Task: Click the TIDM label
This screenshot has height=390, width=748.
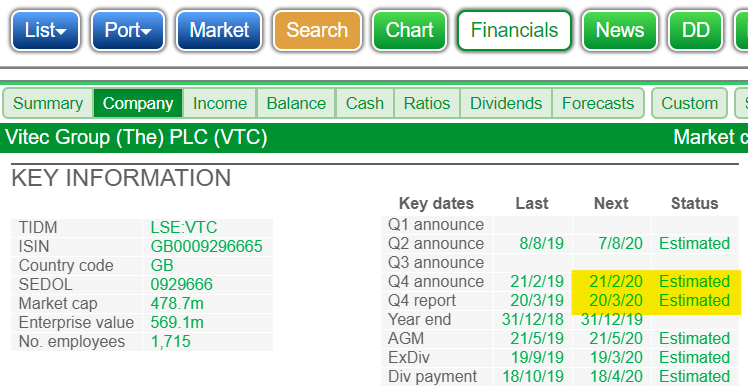Action: 38,227
